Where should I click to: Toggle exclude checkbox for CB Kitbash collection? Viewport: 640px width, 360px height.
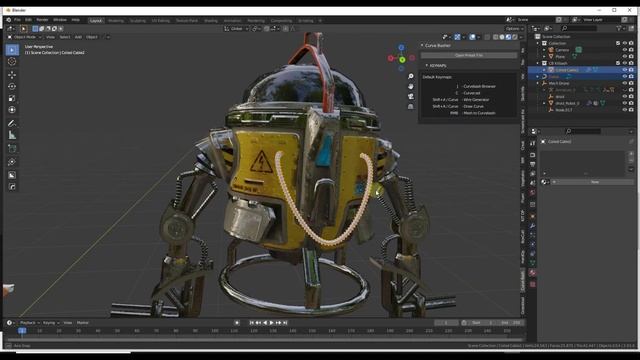(618, 63)
